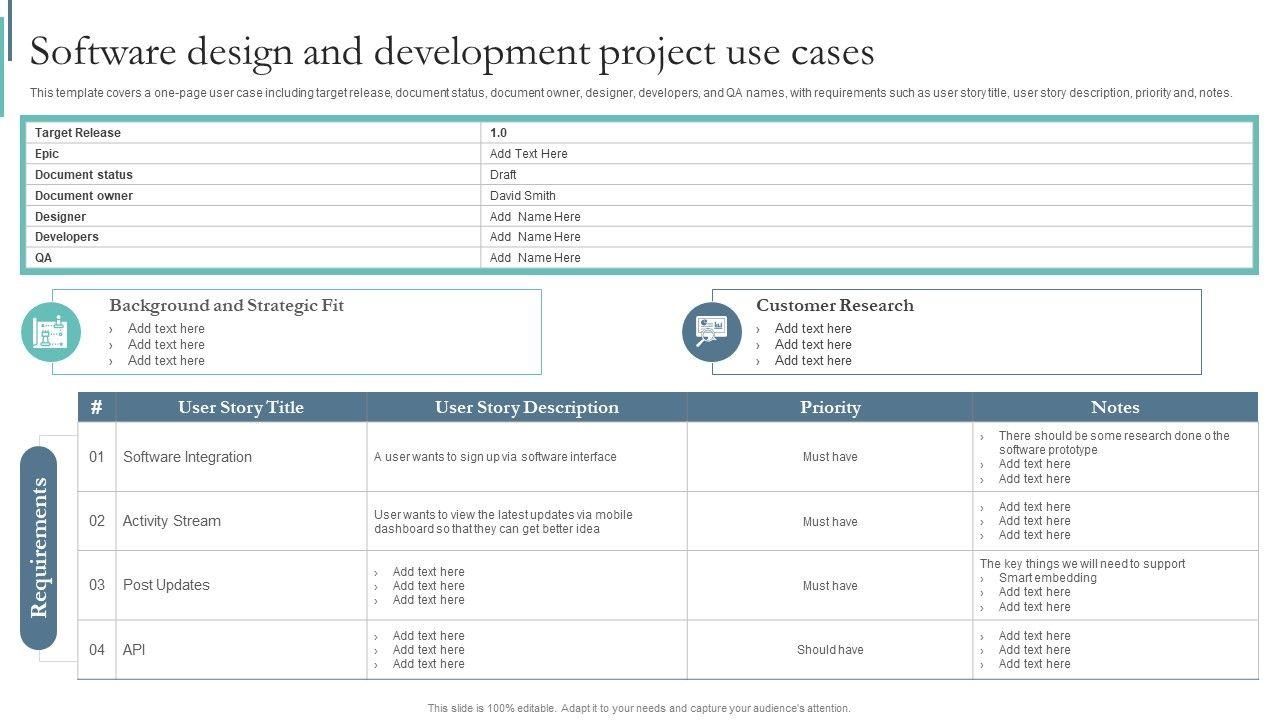Click the Customer Research heading

[834, 306]
